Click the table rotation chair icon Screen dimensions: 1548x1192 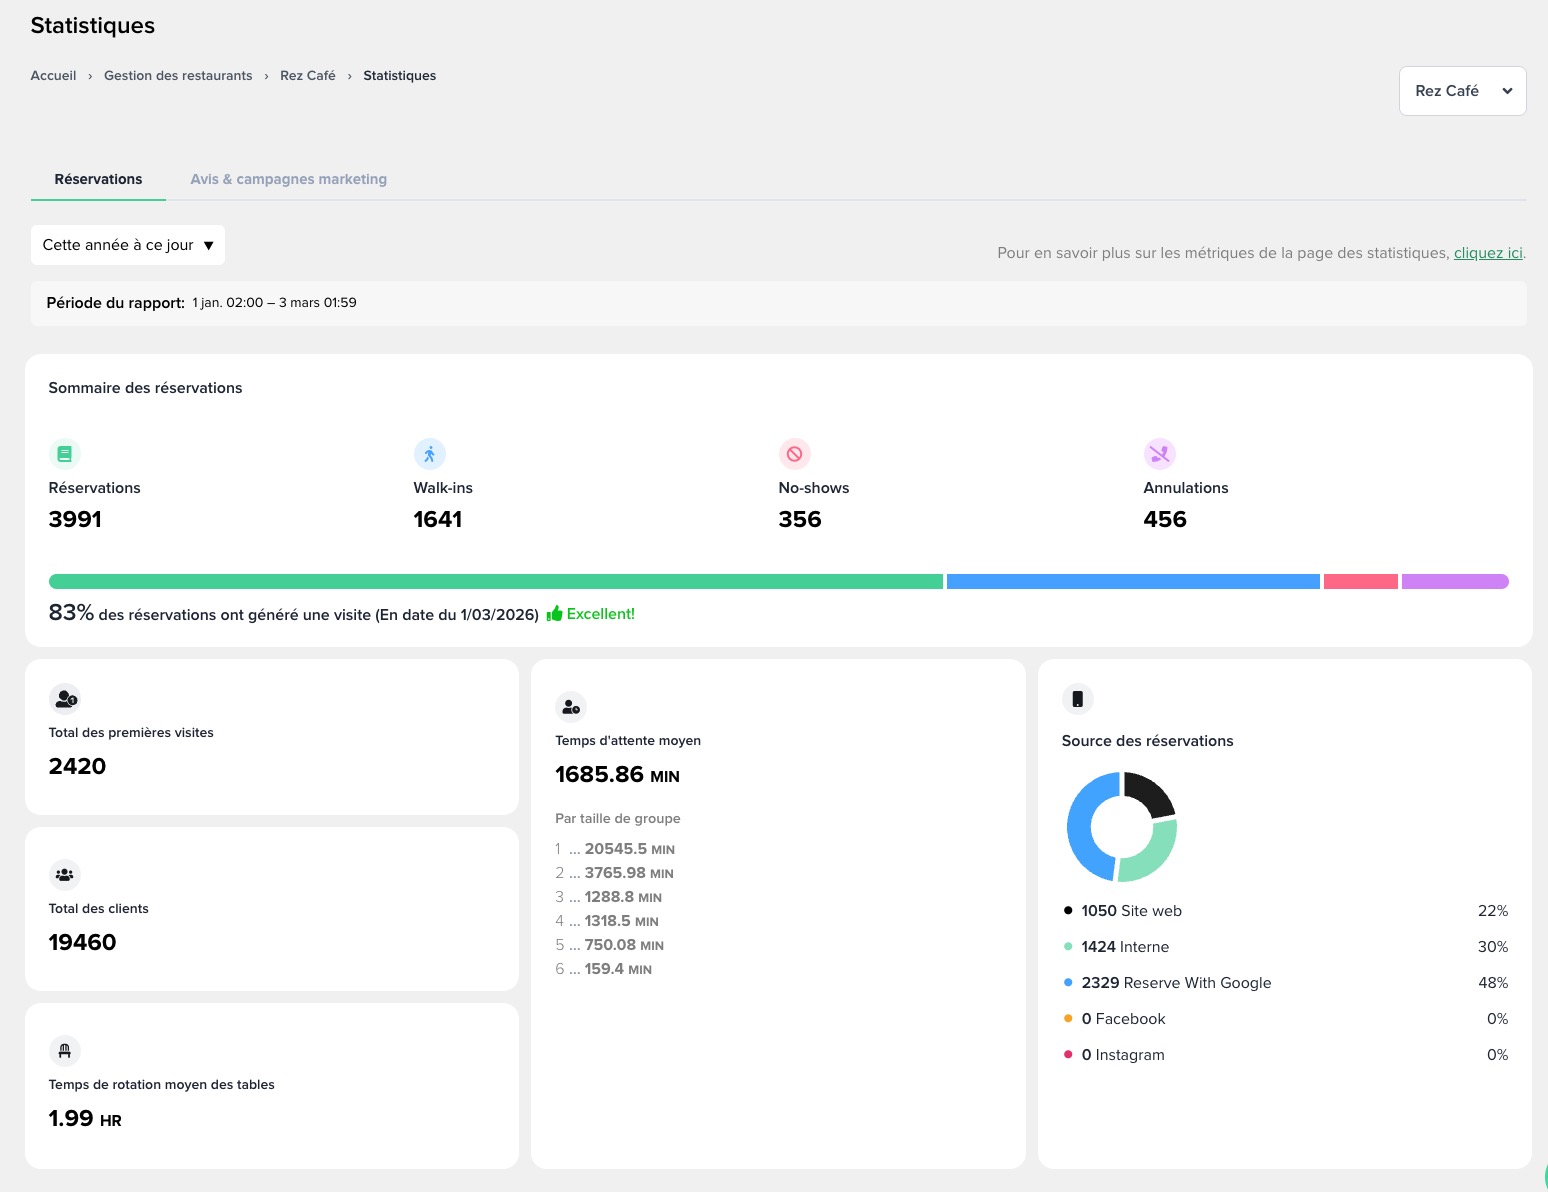tap(65, 1051)
